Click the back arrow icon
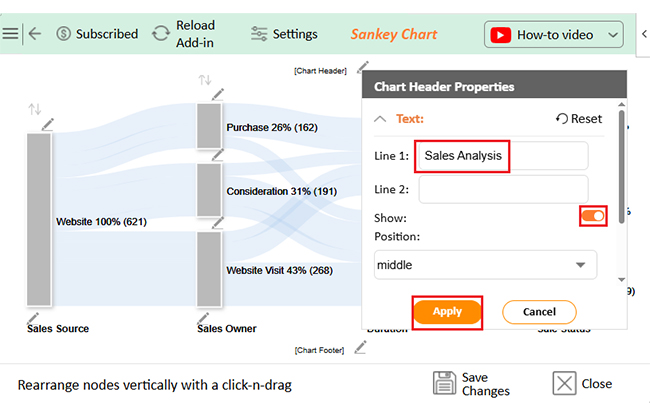The image size is (650, 416). (x=35, y=33)
